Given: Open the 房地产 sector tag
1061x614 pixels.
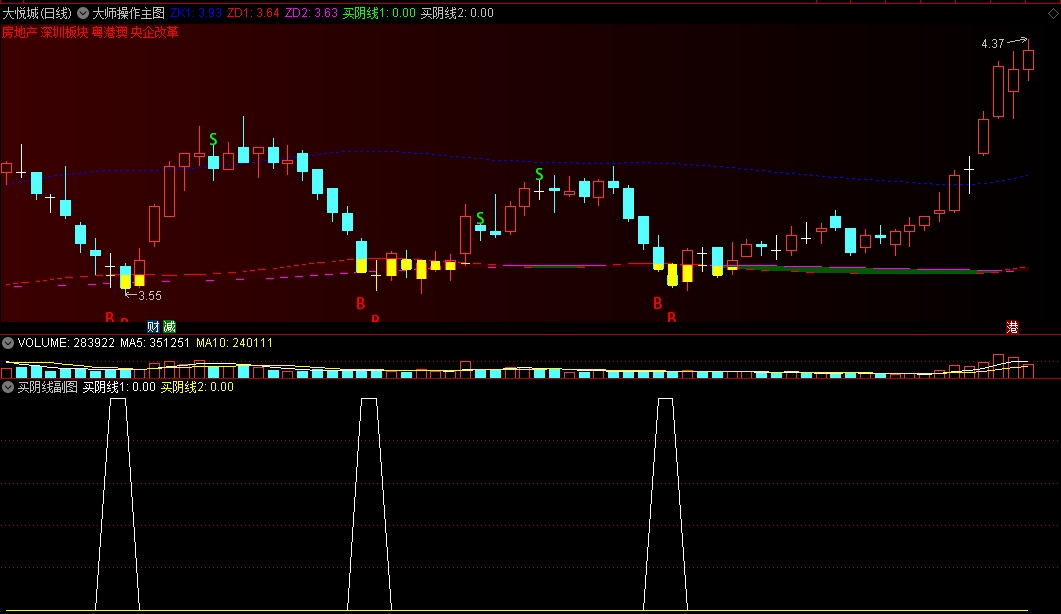Looking at the screenshot, I should (19, 32).
